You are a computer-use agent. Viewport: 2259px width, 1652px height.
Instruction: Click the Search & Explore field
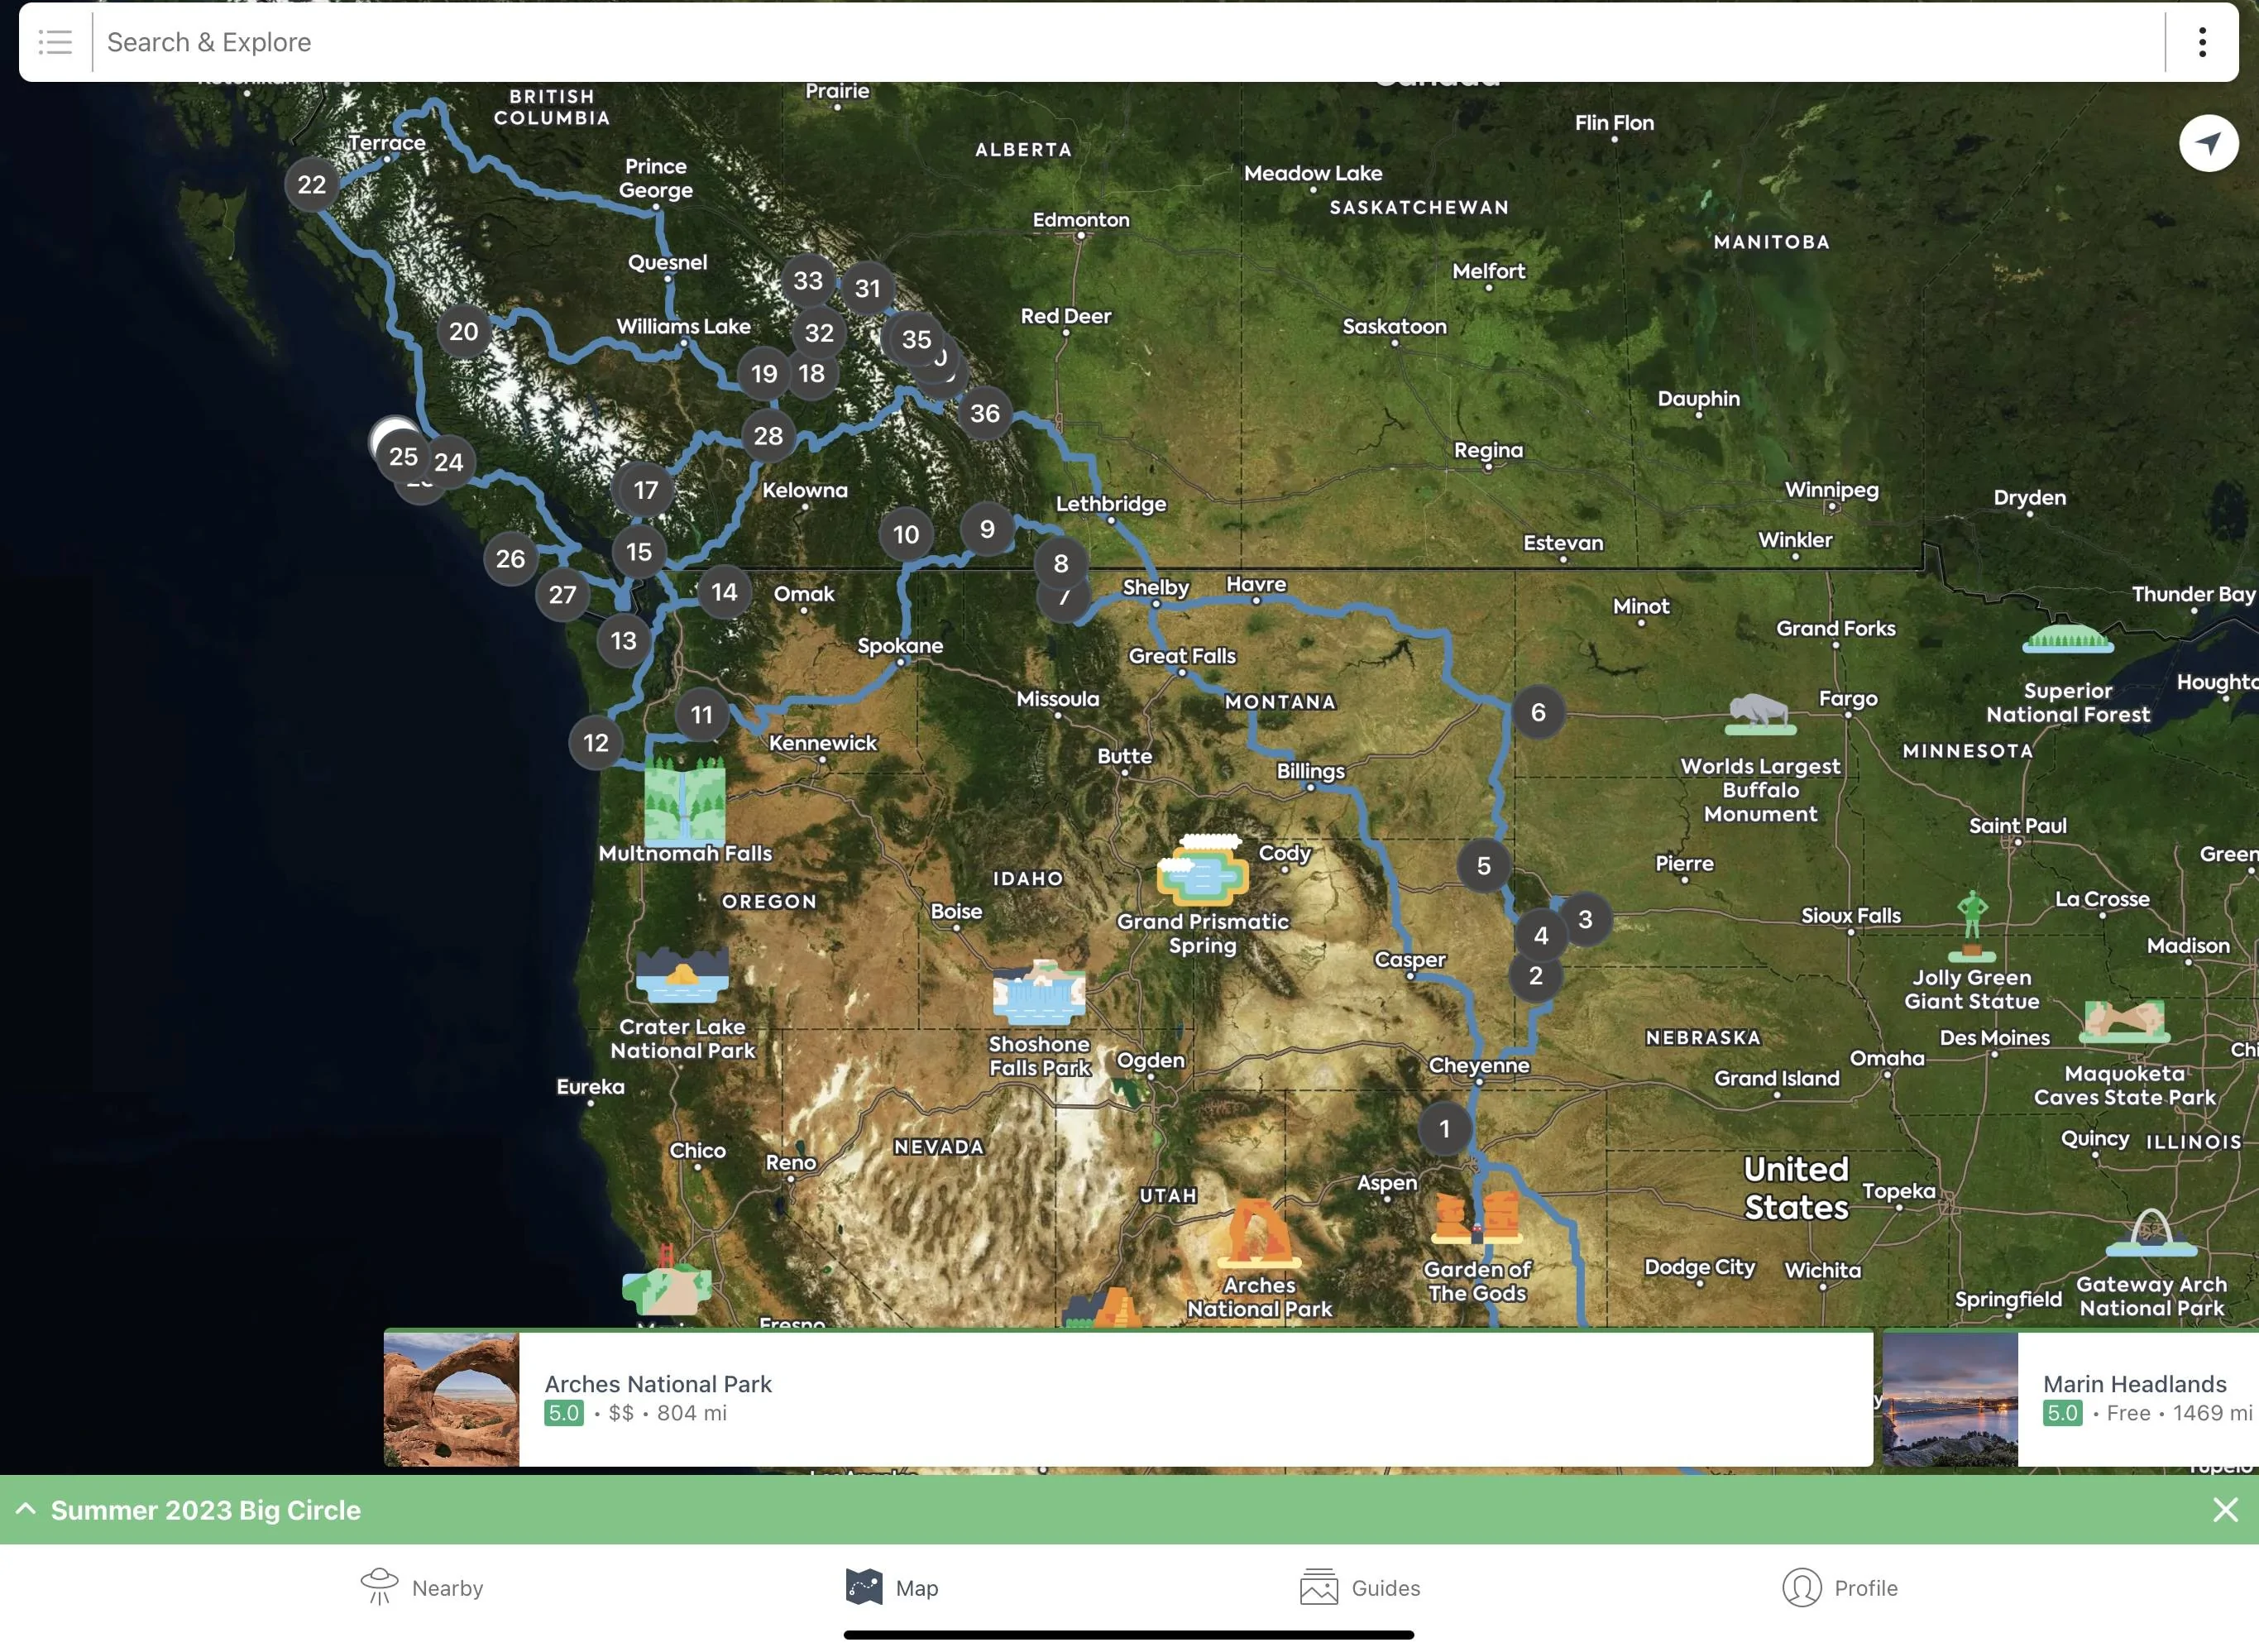coord(1128,42)
